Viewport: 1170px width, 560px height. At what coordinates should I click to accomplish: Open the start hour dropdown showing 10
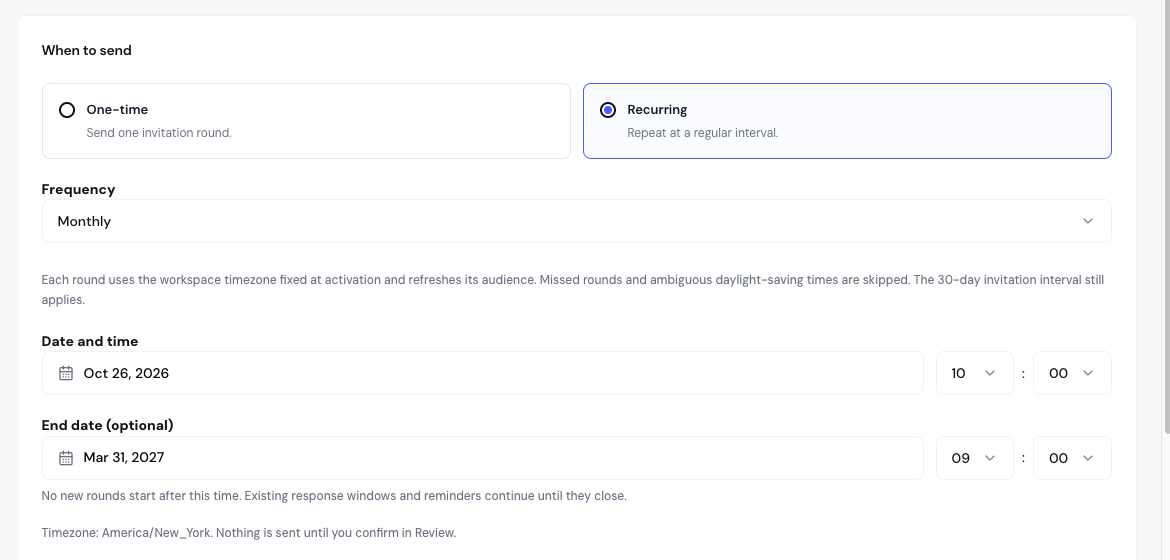(975, 373)
